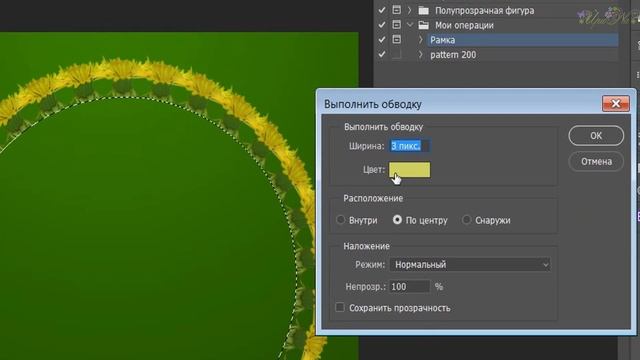
Task: Open the Режим blending mode dropdown
Action: [x=470, y=264]
